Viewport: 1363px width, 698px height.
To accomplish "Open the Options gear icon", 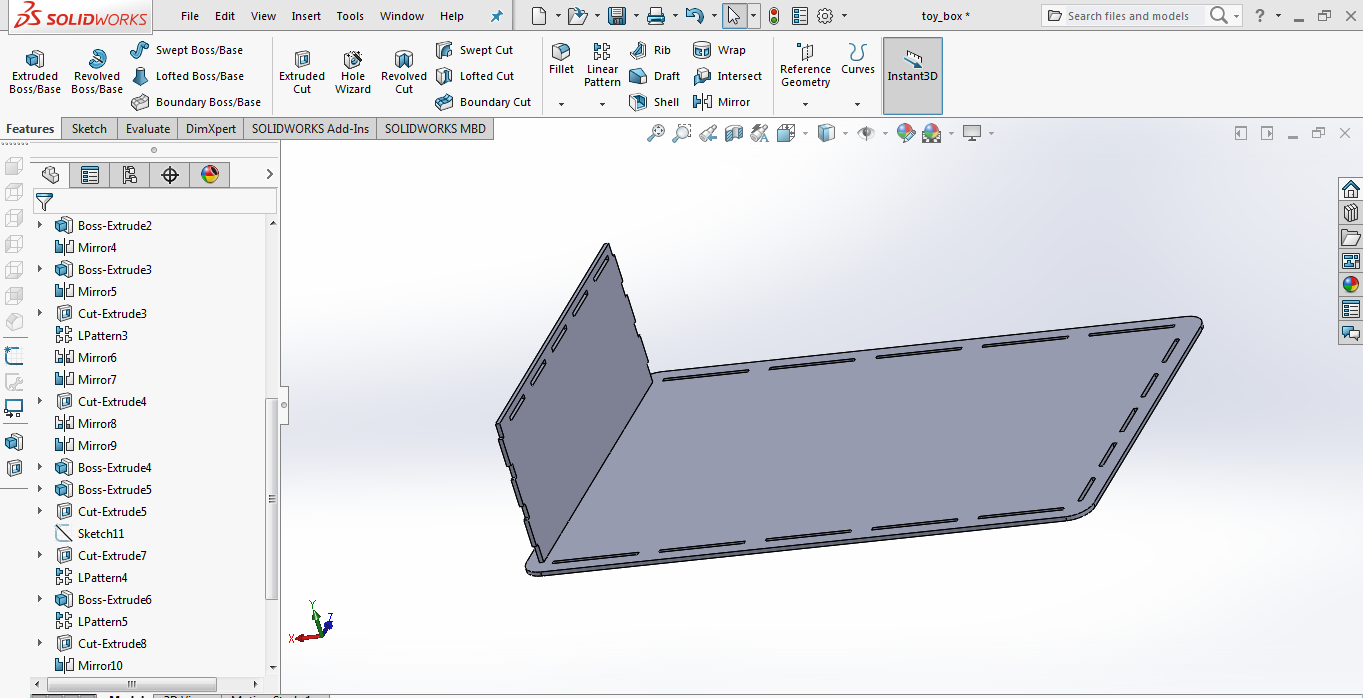I will click(825, 16).
